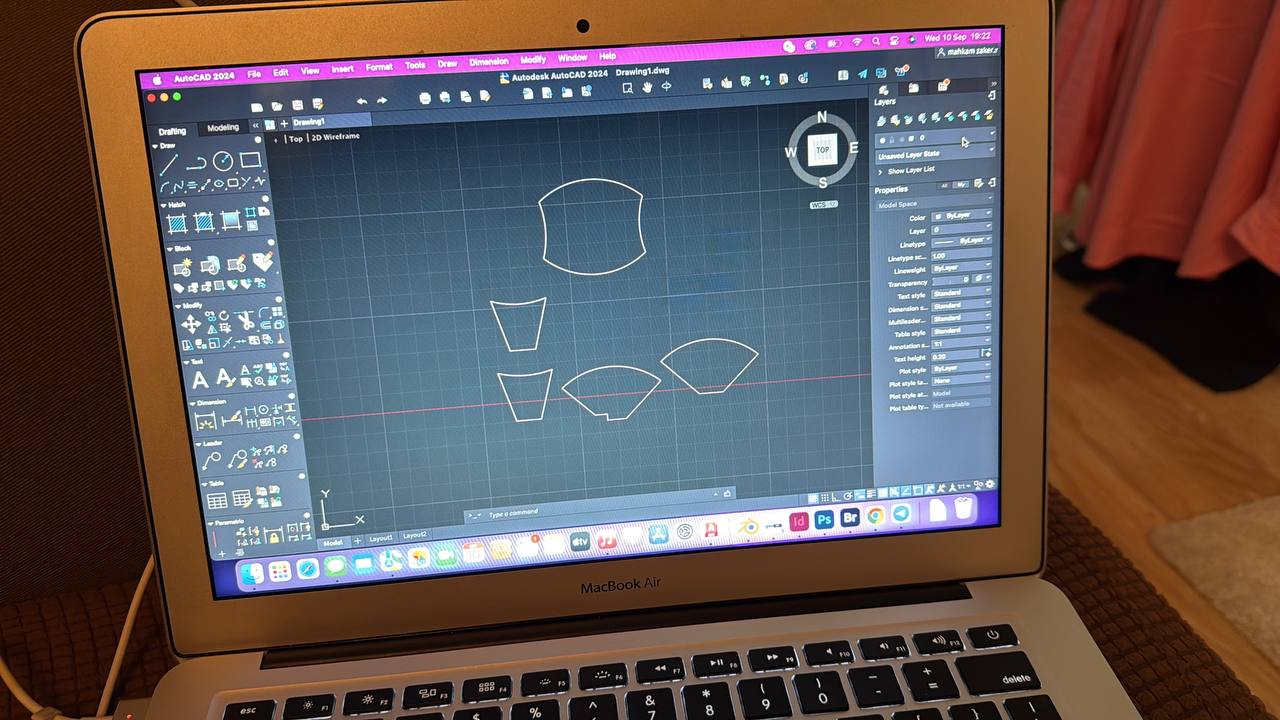
Task: Choose the large Multiline Text tool
Action: click(x=200, y=380)
